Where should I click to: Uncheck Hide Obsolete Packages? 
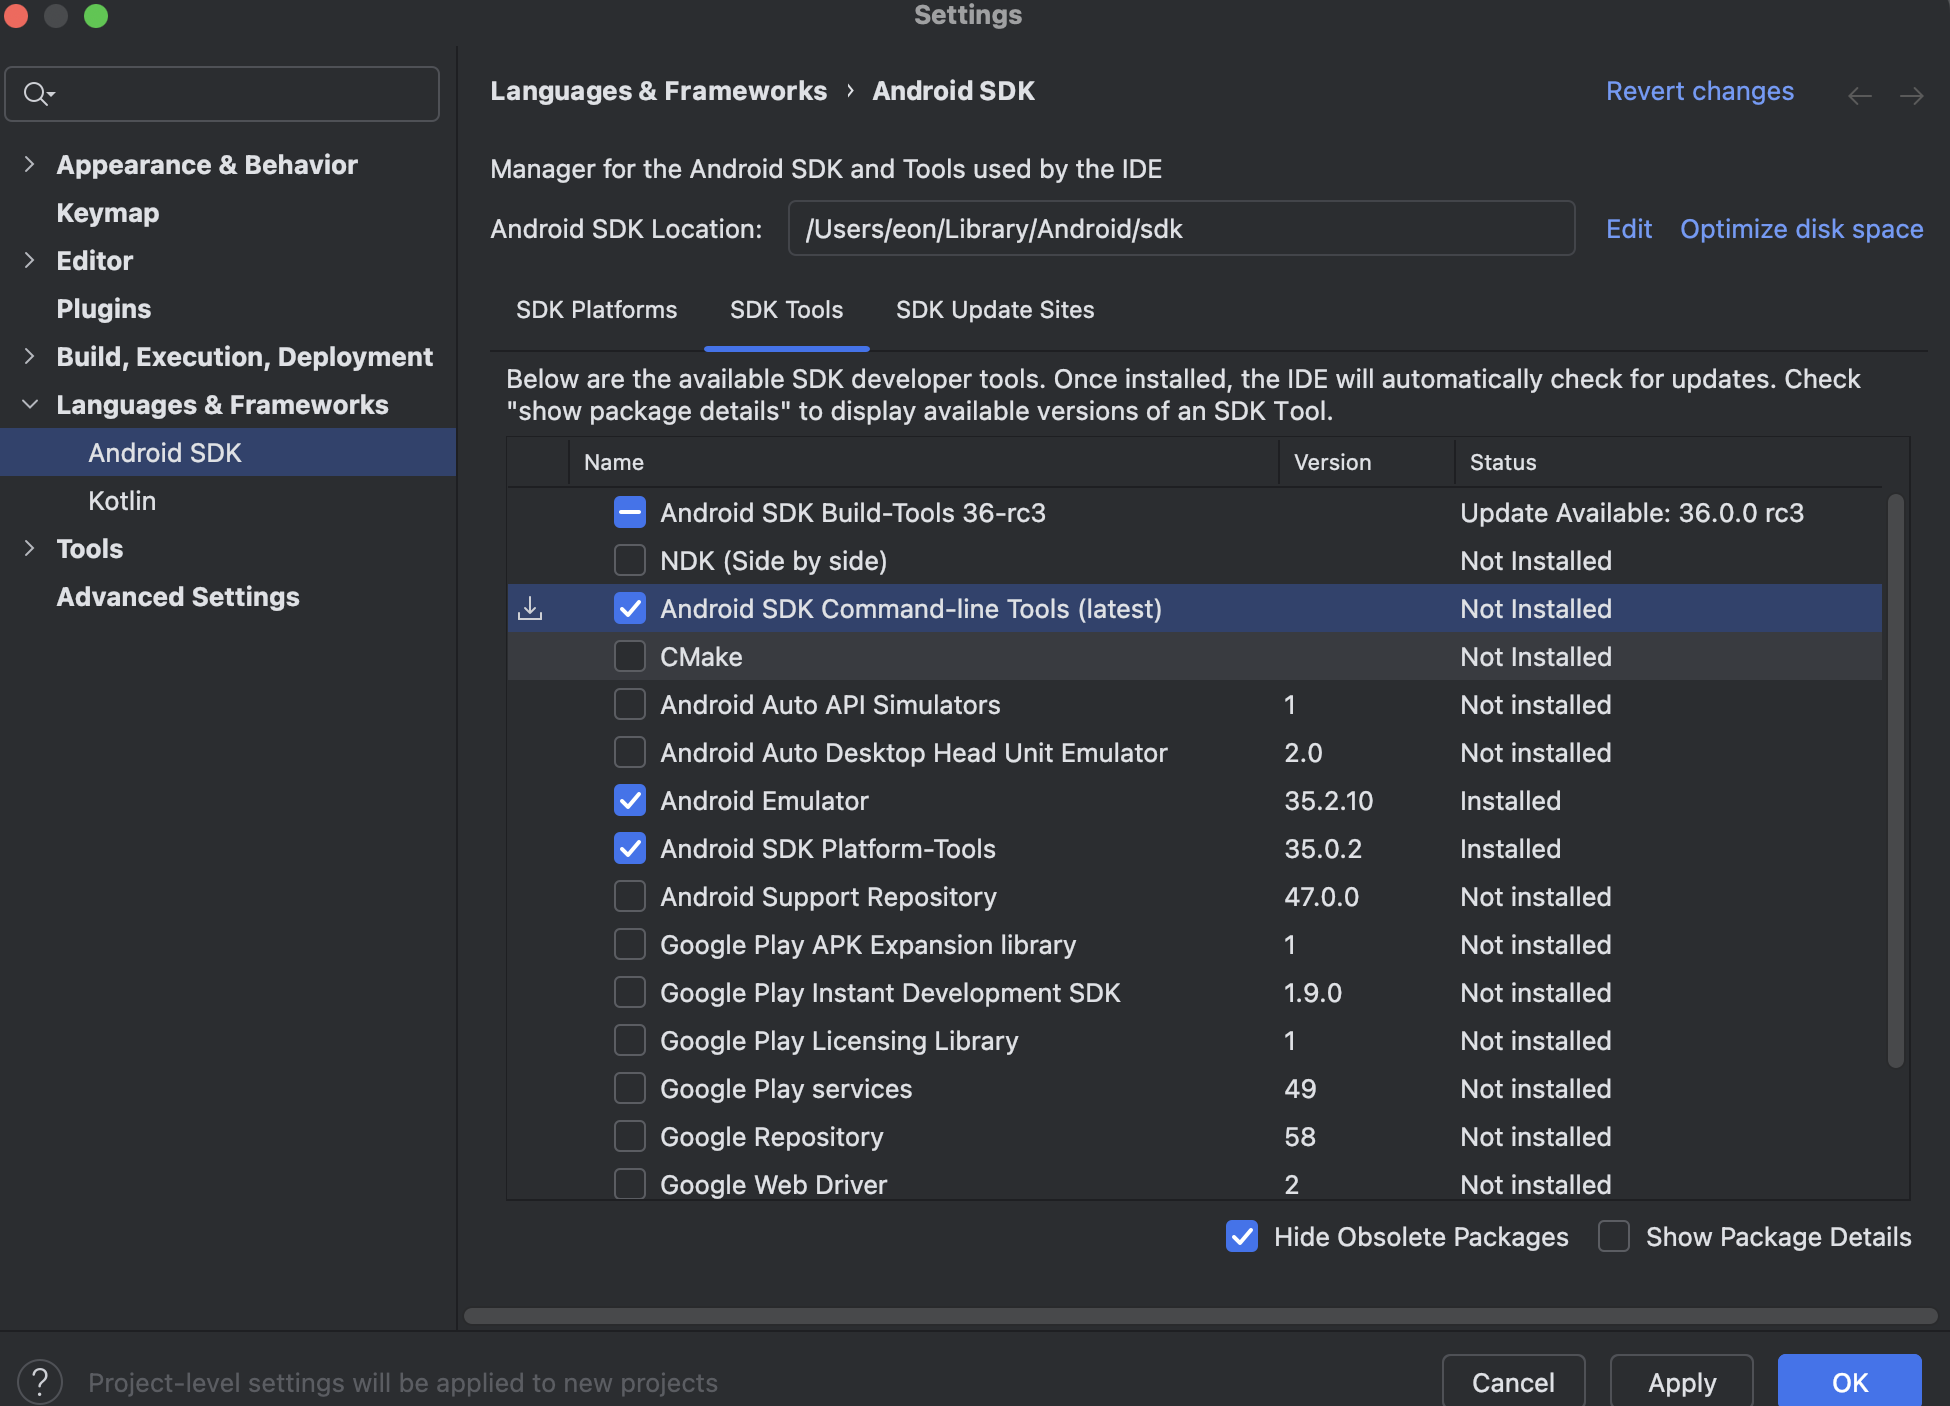(x=1242, y=1237)
